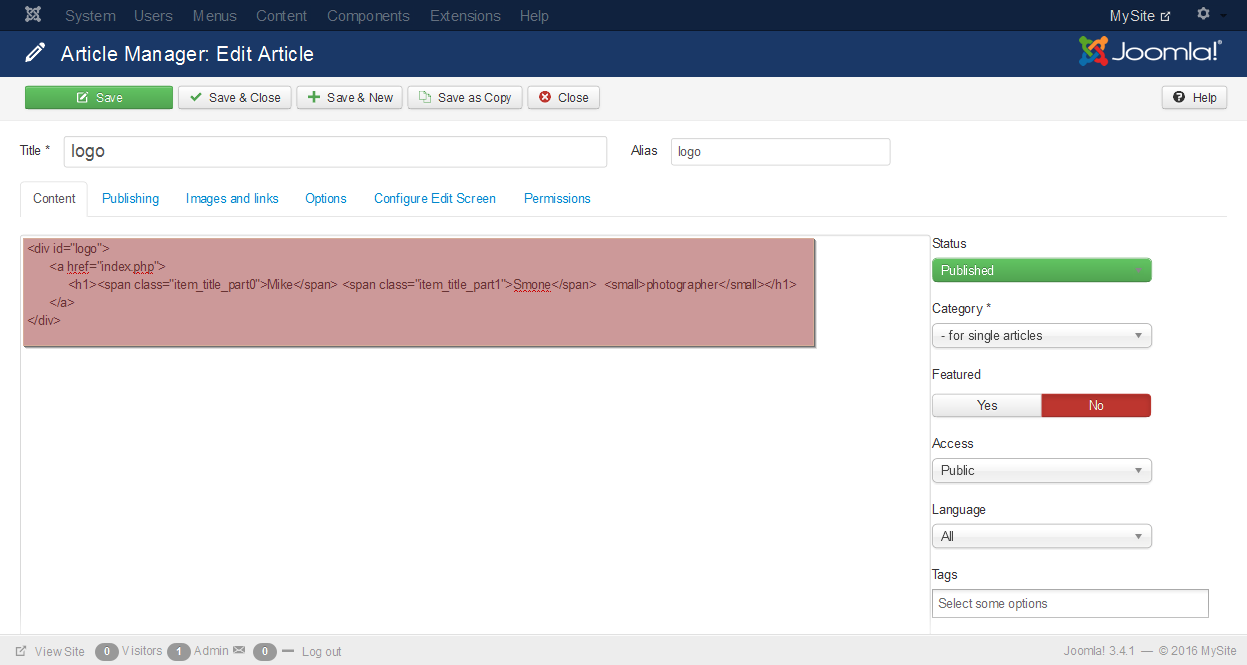The width and height of the screenshot is (1247, 665).
Task: Click the Save & Close button
Action: 234,97
